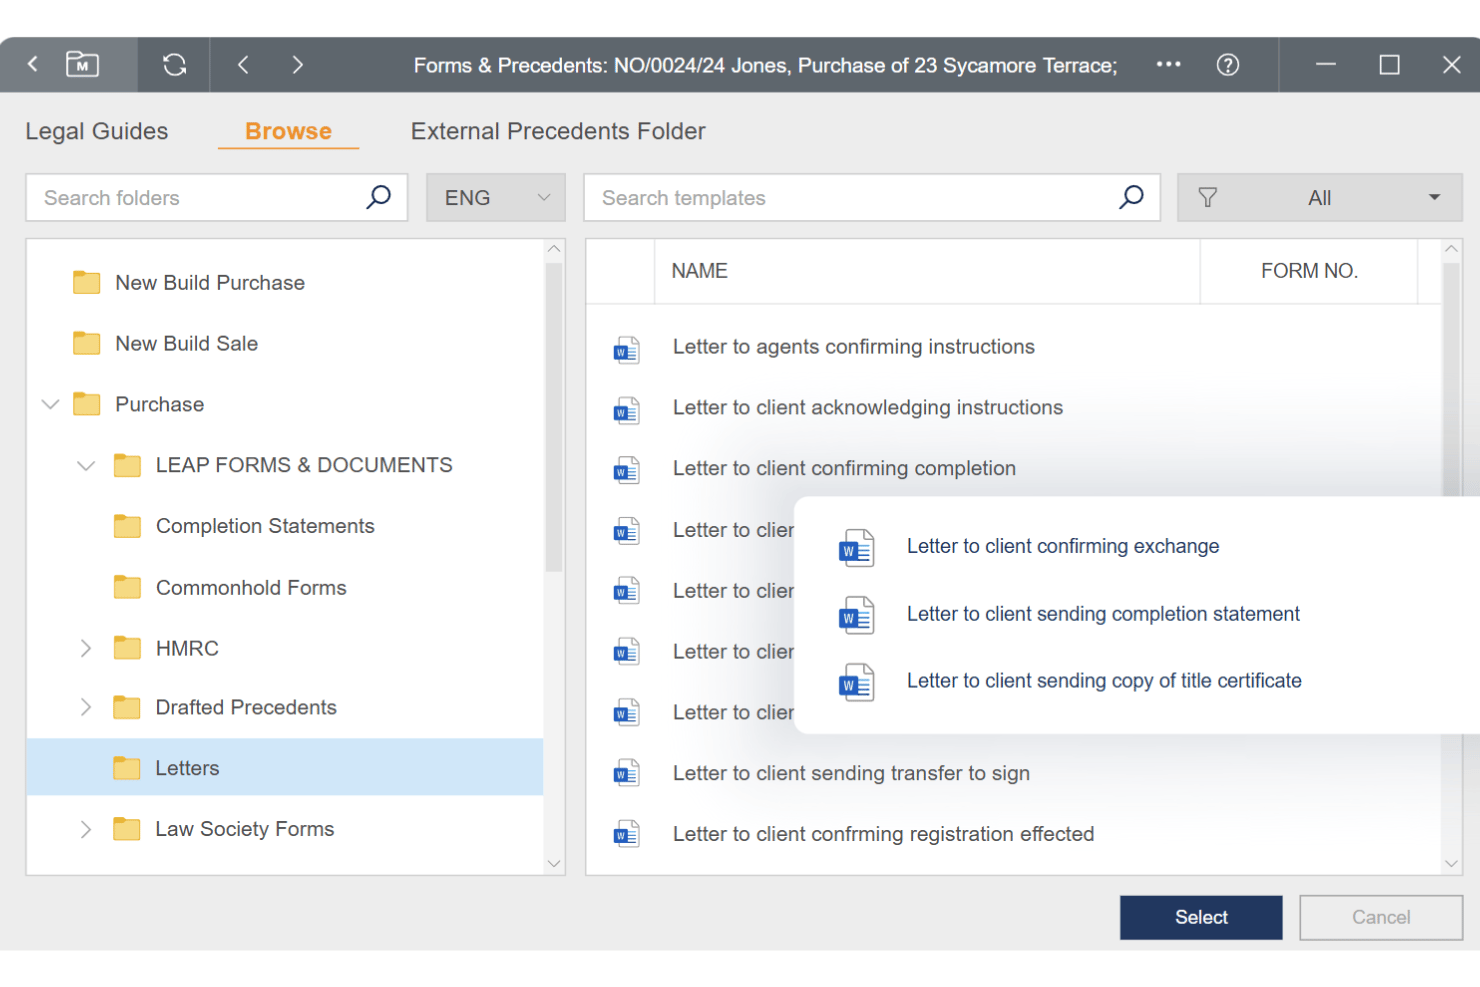This screenshot has width=1480, height=987.
Task: Select 'Letter to agents confirming instructions'
Action: [853, 347]
